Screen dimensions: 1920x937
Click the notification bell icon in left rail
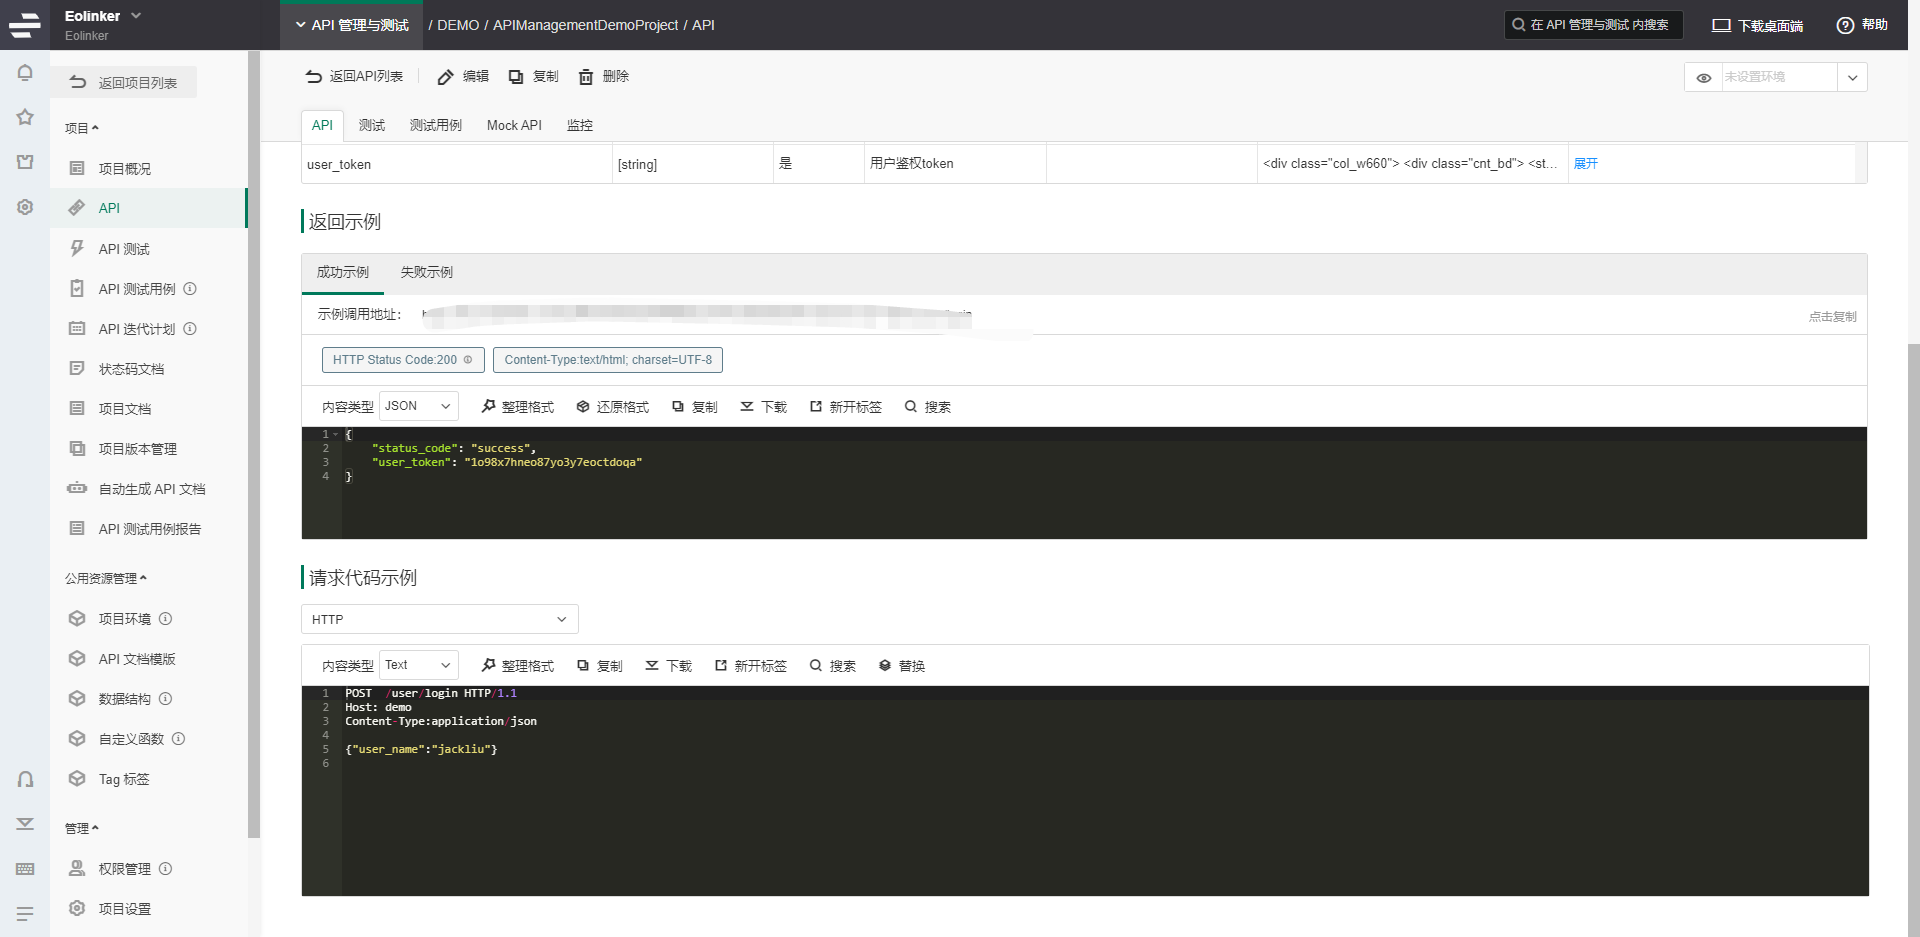[x=25, y=73]
